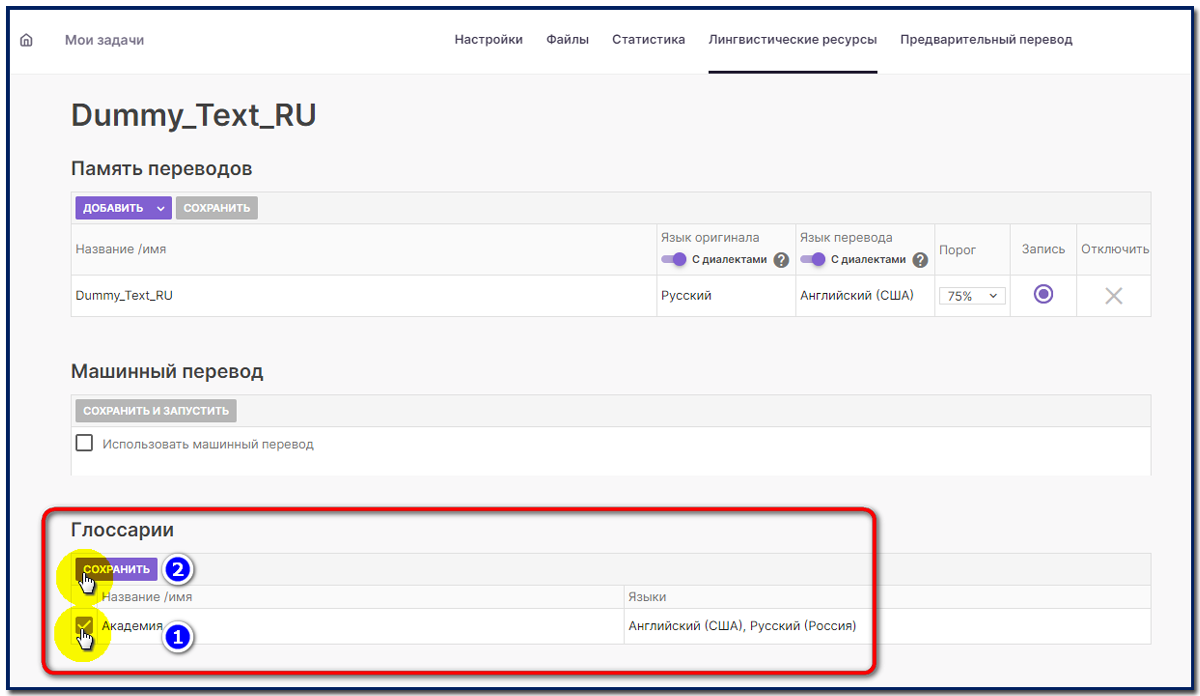Select the write radio button for Dummy_Text_RU
1200x696 pixels.
(x=1043, y=295)
